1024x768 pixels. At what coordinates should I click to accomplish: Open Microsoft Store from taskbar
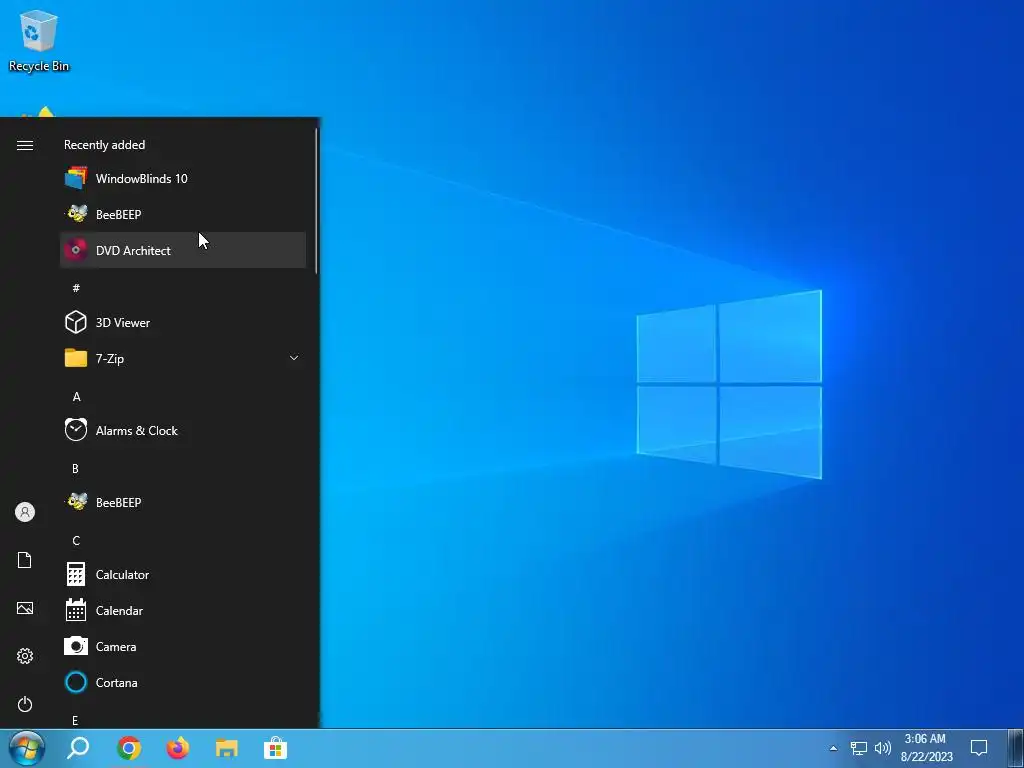(276, 748)
